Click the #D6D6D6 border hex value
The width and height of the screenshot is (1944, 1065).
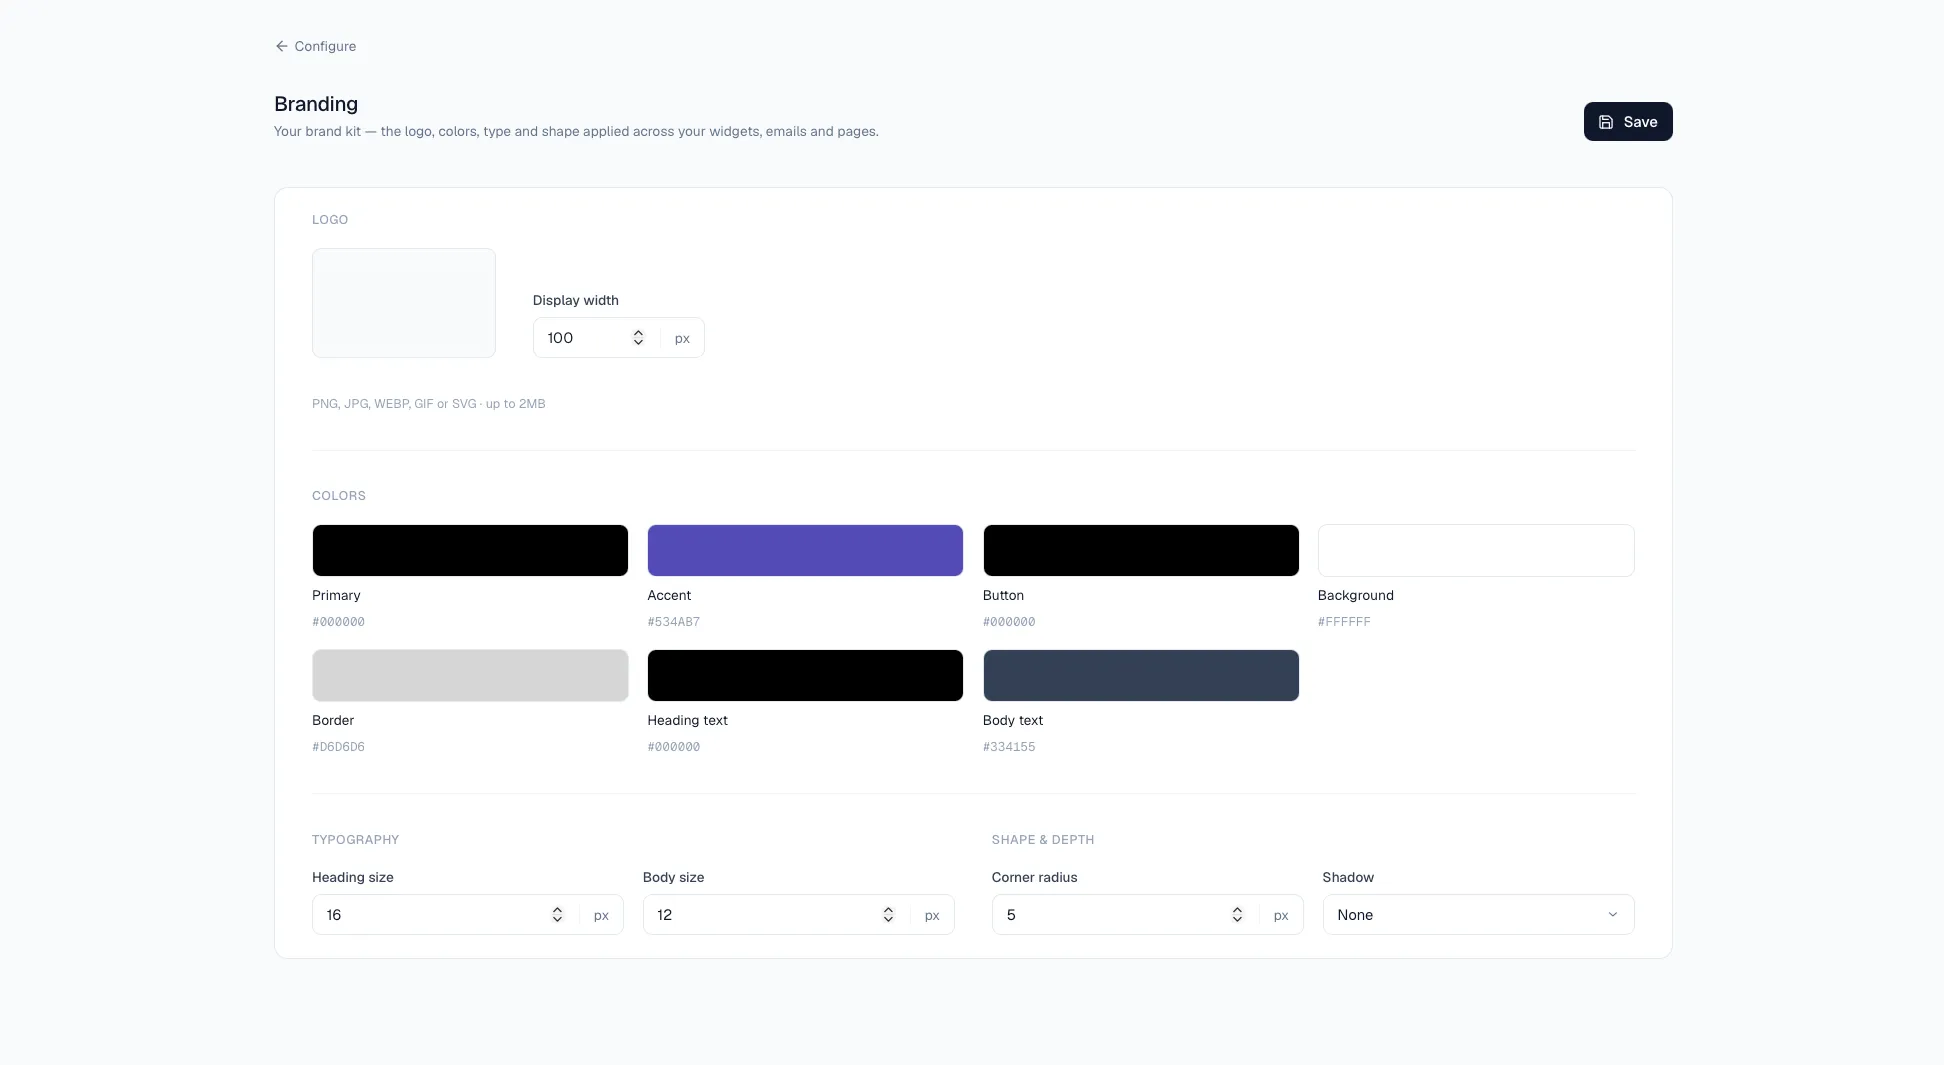(x=338, y=747)
